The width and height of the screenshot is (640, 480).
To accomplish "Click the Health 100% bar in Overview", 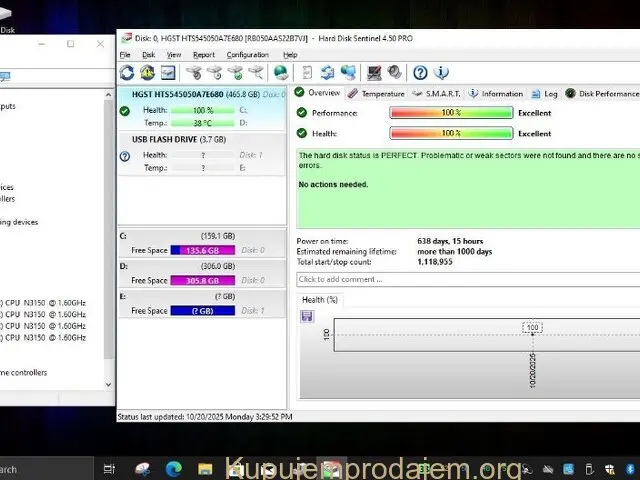I will pos(450,133).
